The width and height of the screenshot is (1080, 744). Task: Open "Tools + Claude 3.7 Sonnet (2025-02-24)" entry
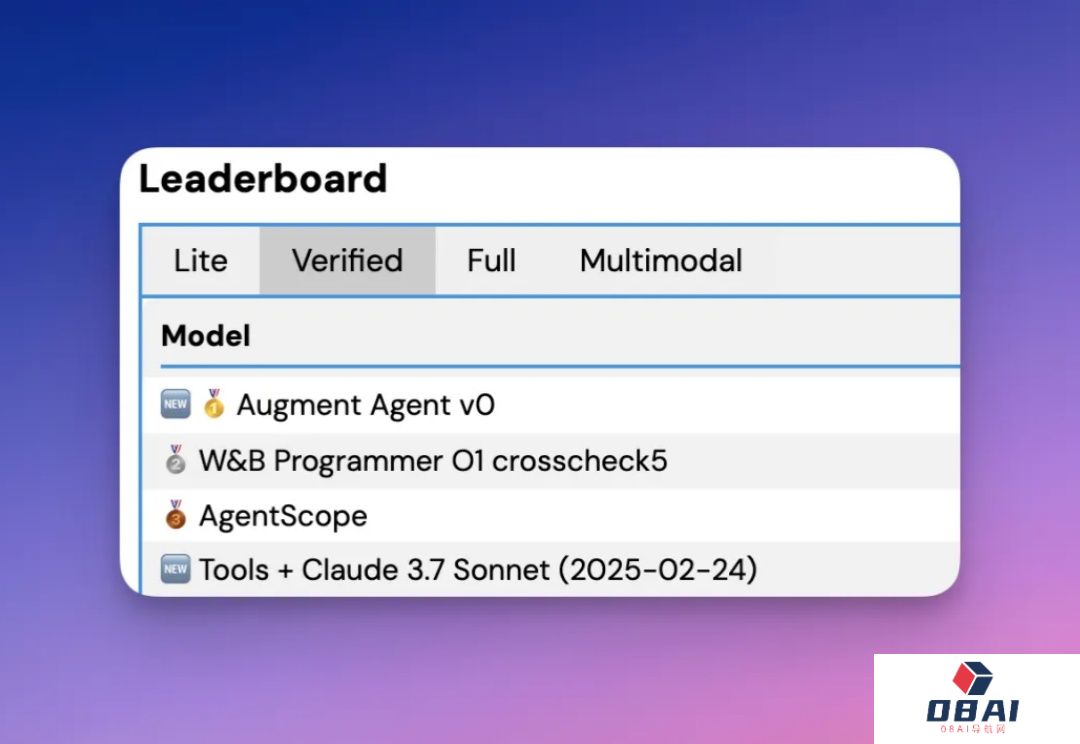[x=478, y=570]
